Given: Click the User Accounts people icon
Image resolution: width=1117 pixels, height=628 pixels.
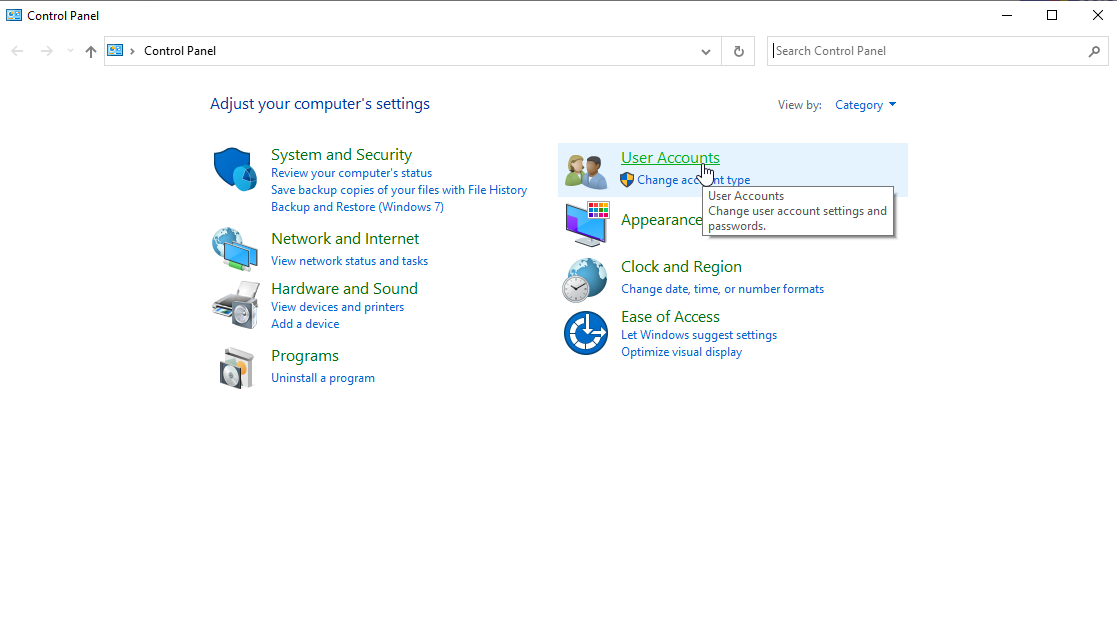Looking at the screenshot, I should coord(585,170).
